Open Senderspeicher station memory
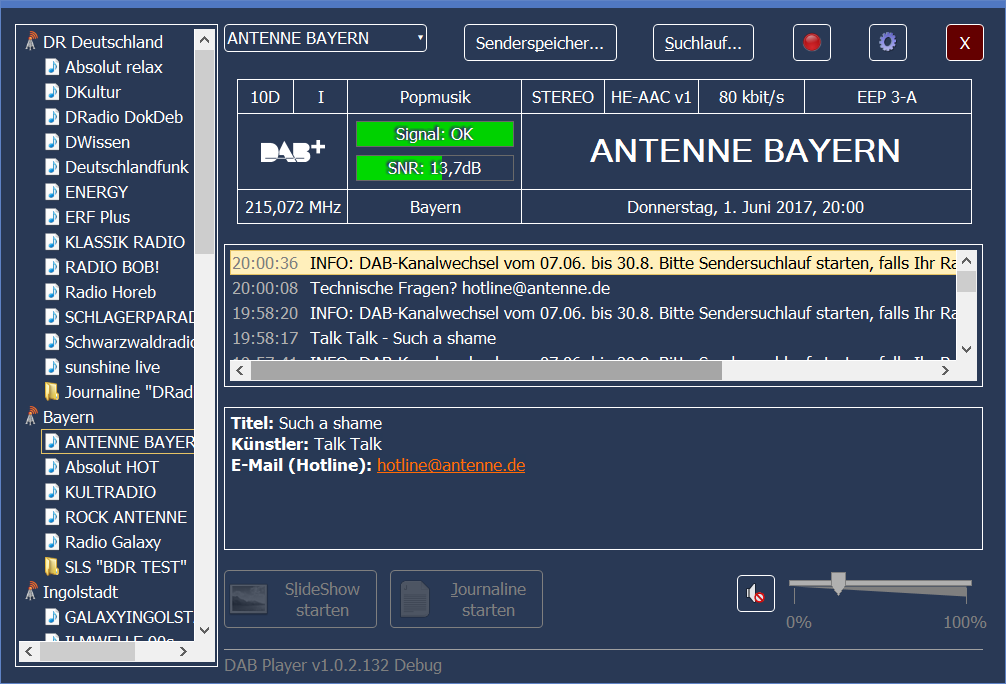The width and height of the screenshot is (1006, 684). click(x=540, y=43)
